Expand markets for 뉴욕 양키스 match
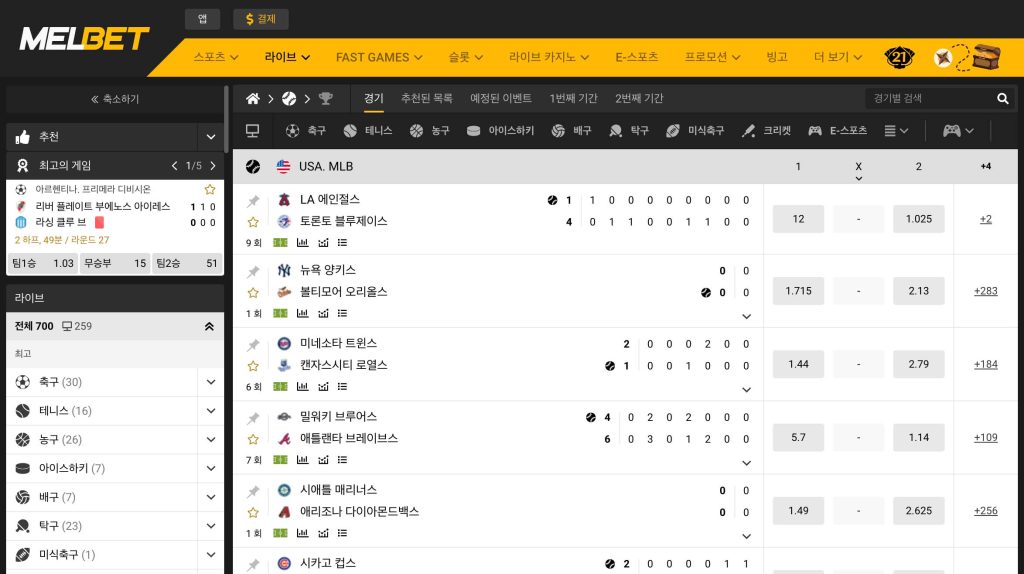Image resolution: width=1024 pixels, height=574 pixels. click(746, 316)
